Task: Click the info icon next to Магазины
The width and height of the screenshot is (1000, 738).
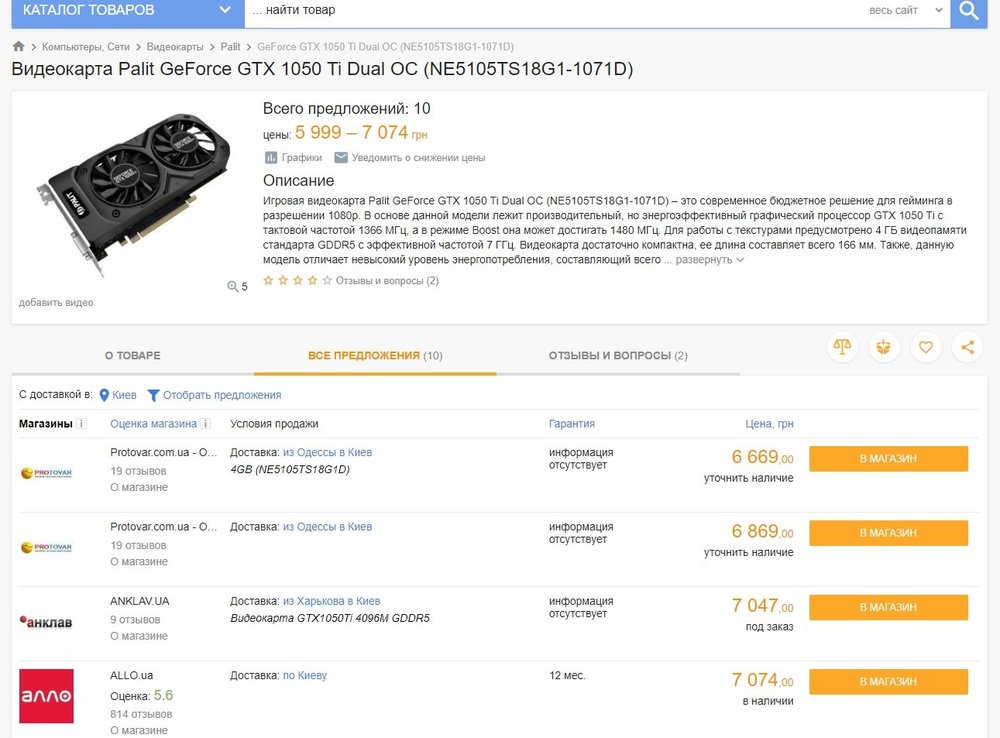Action: [x=82, y=424]
